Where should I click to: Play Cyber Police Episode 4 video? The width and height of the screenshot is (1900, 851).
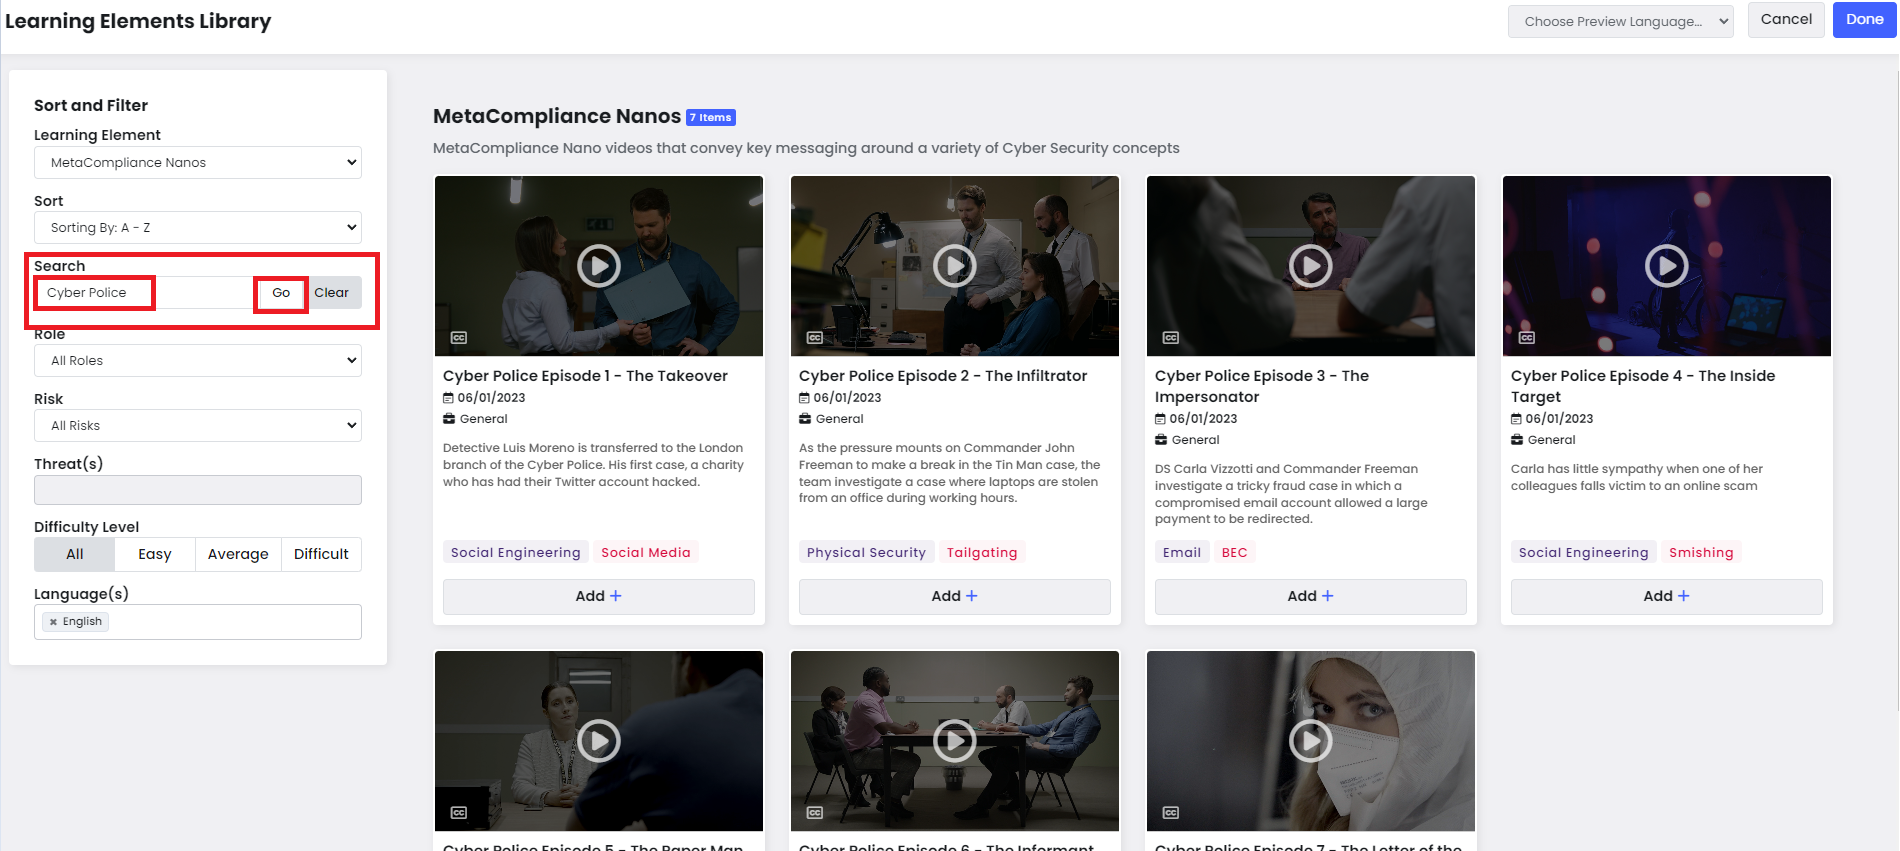point(1667,266)
